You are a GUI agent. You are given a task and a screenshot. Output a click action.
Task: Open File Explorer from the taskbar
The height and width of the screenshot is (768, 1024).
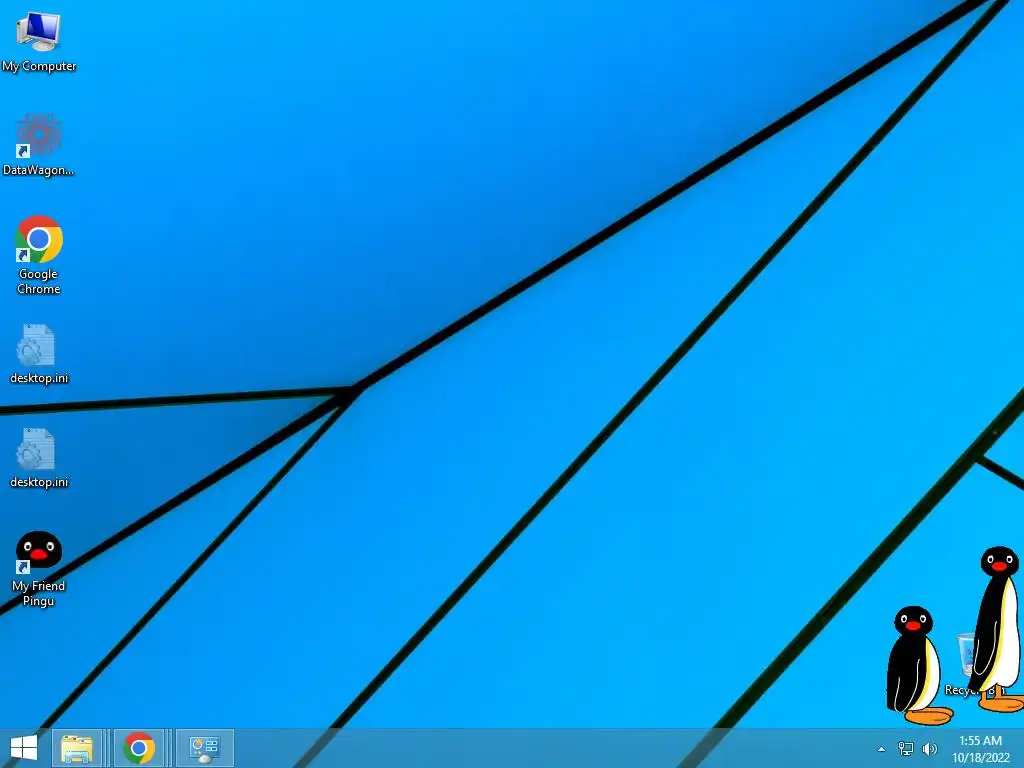coord(76,748)
